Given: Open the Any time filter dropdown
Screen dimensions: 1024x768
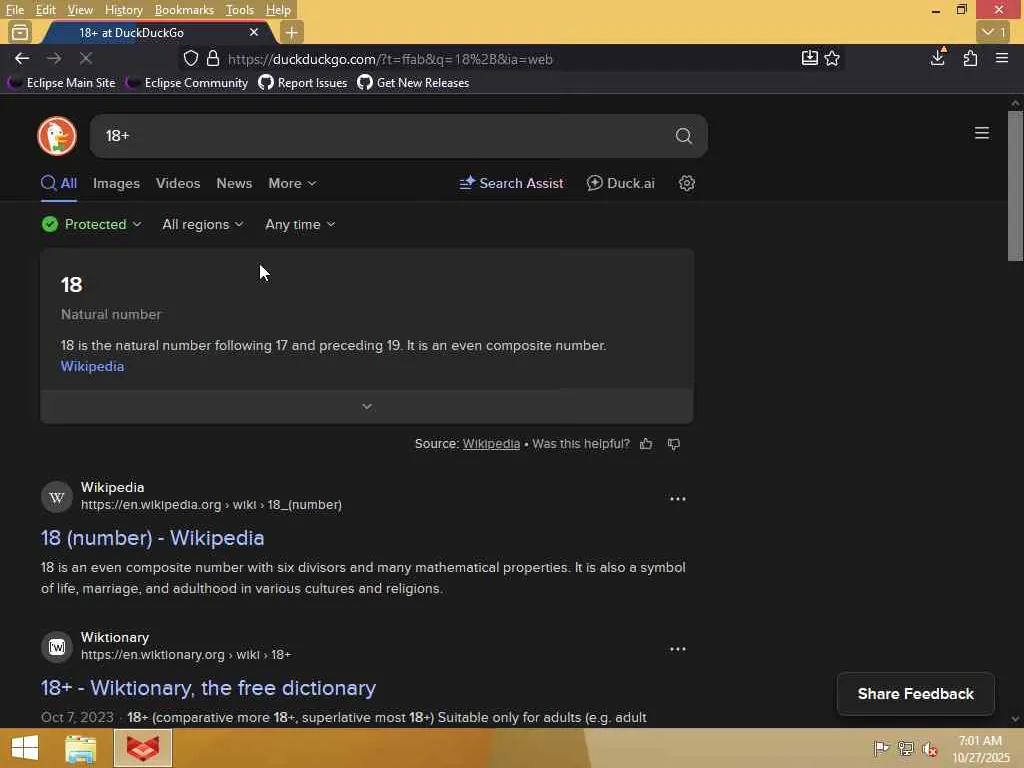Looking at the screenshot, I should (300, 225).
